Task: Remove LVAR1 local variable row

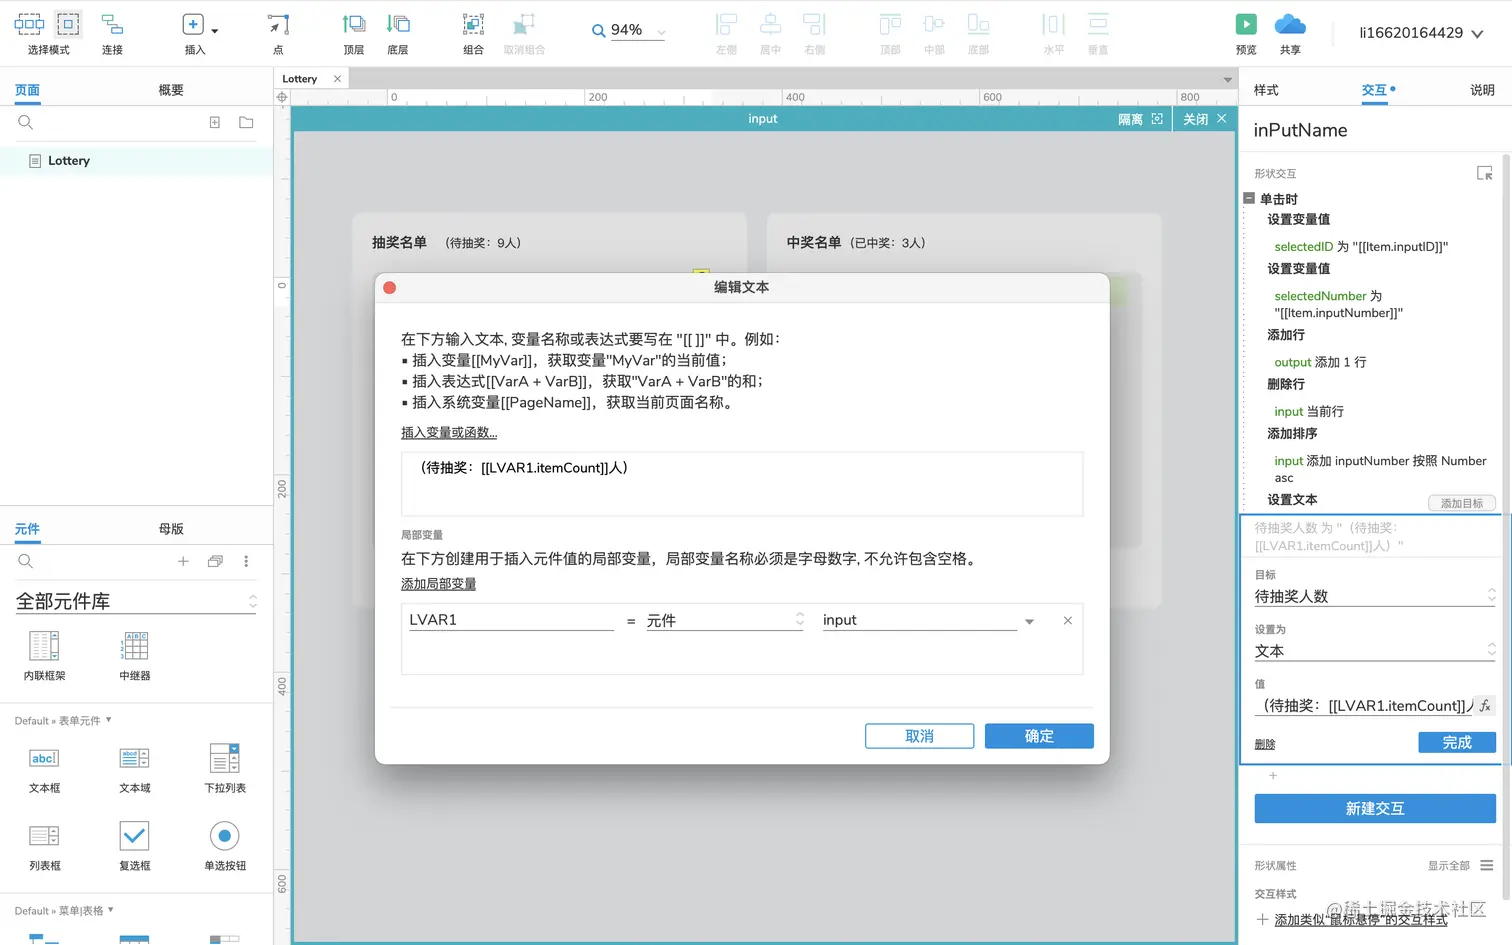Action: pyautogui.click(x=1068, y=621)
